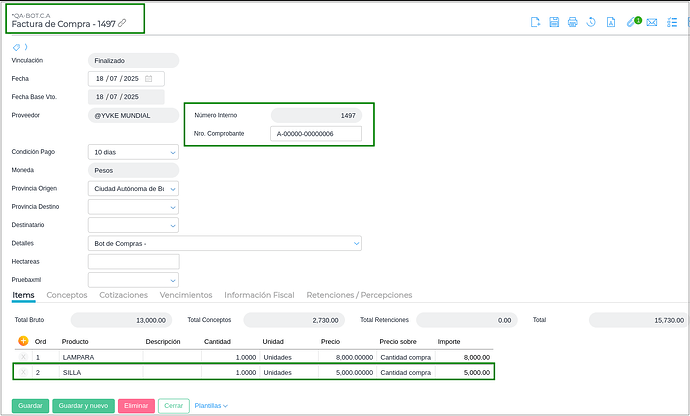Open the Información Fiscal tab

coord(259,295)
